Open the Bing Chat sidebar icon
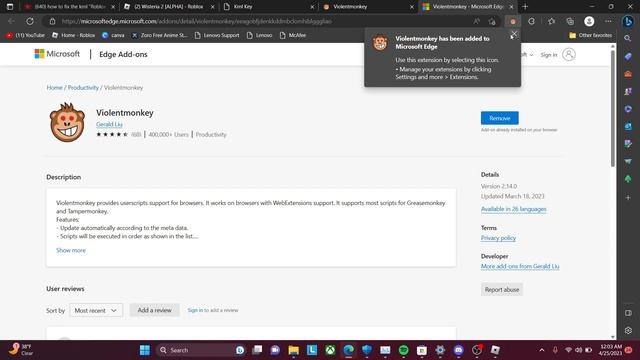Viewport: 640px width, 360px height. coord(628,21)
